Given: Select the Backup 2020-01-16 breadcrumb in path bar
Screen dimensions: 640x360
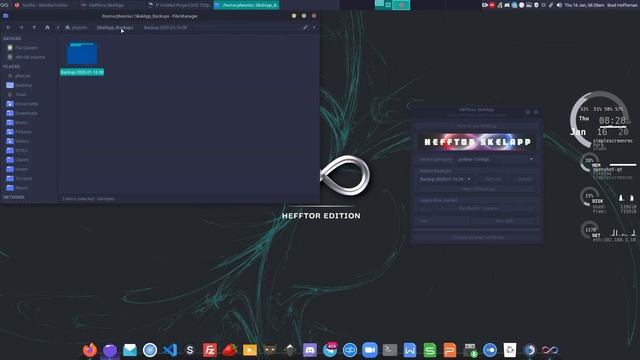Looking at the screenshot, I should [165, 28].
